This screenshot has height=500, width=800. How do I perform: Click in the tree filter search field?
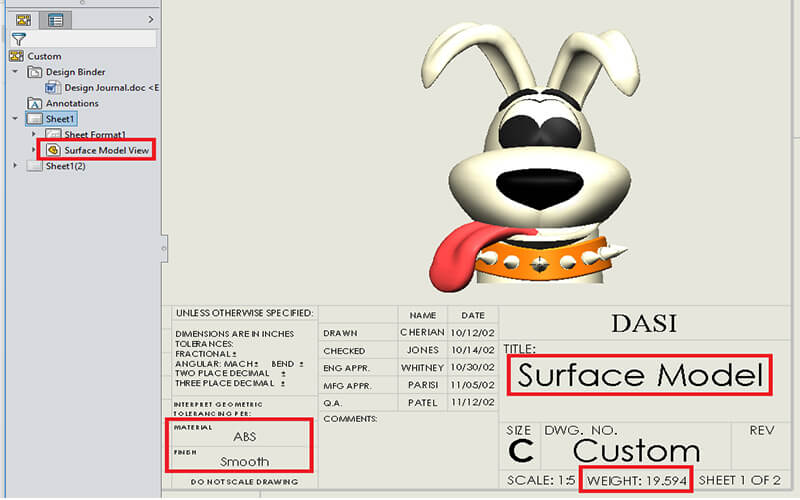92,39
